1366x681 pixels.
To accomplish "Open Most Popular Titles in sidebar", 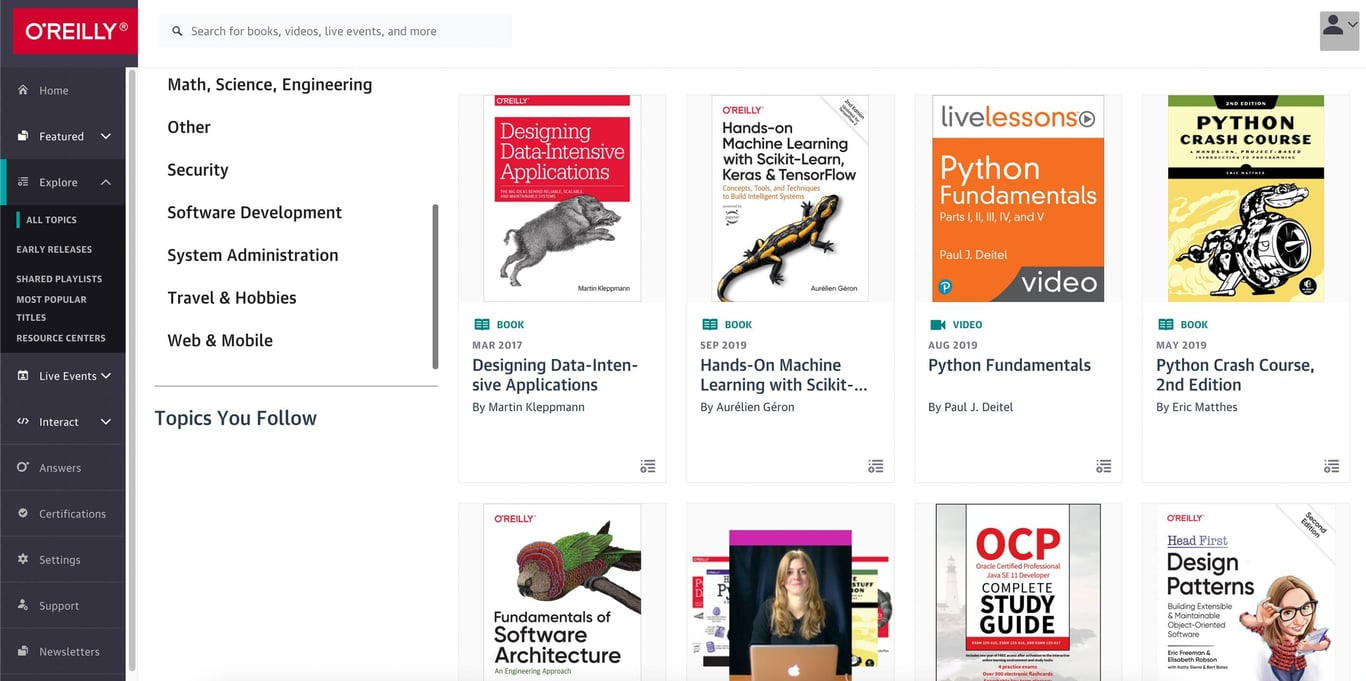I will point(51,308).
